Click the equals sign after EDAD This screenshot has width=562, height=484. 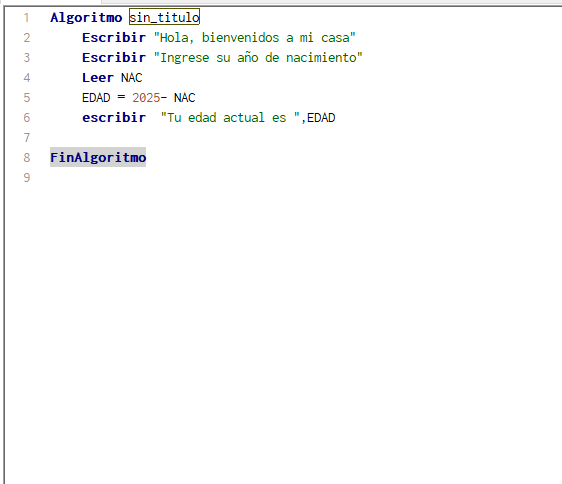click(x=122, y=98)
